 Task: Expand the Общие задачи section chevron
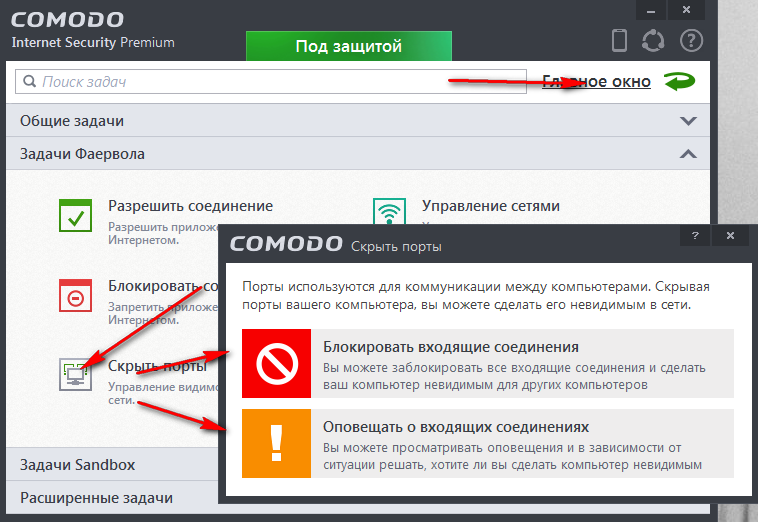point(688,121)
